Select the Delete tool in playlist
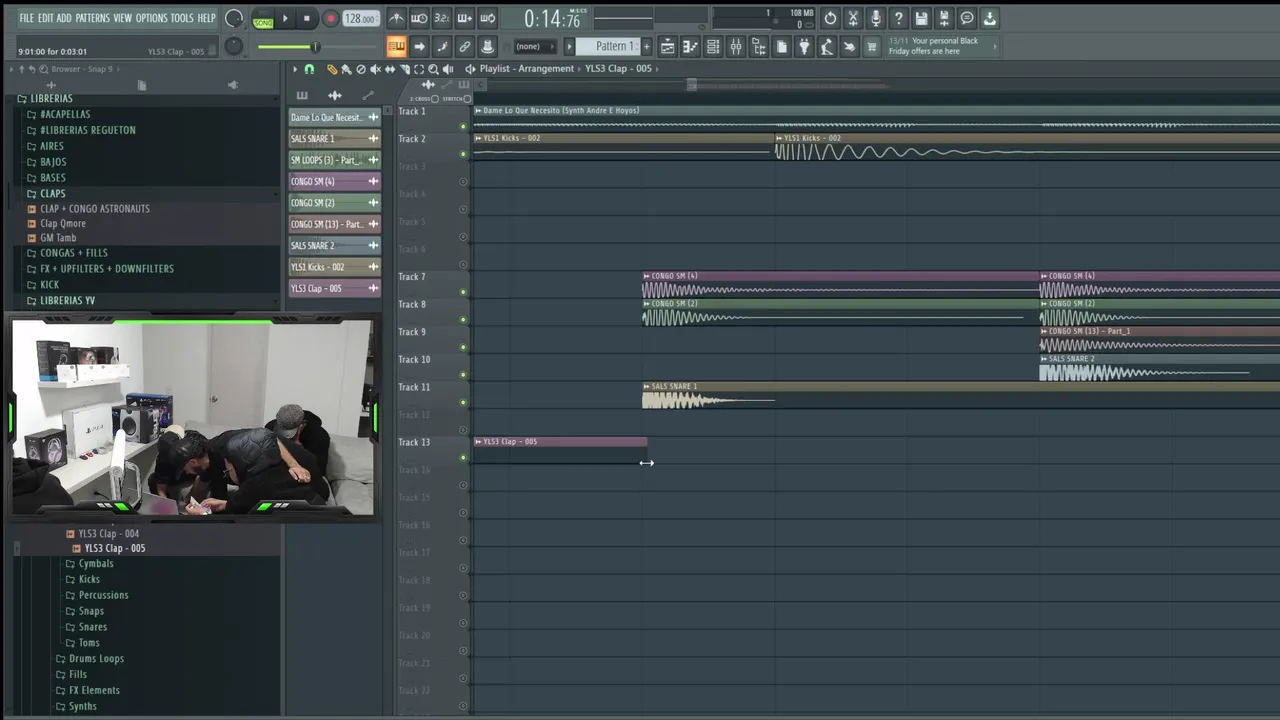 click(x=361, y=69)
